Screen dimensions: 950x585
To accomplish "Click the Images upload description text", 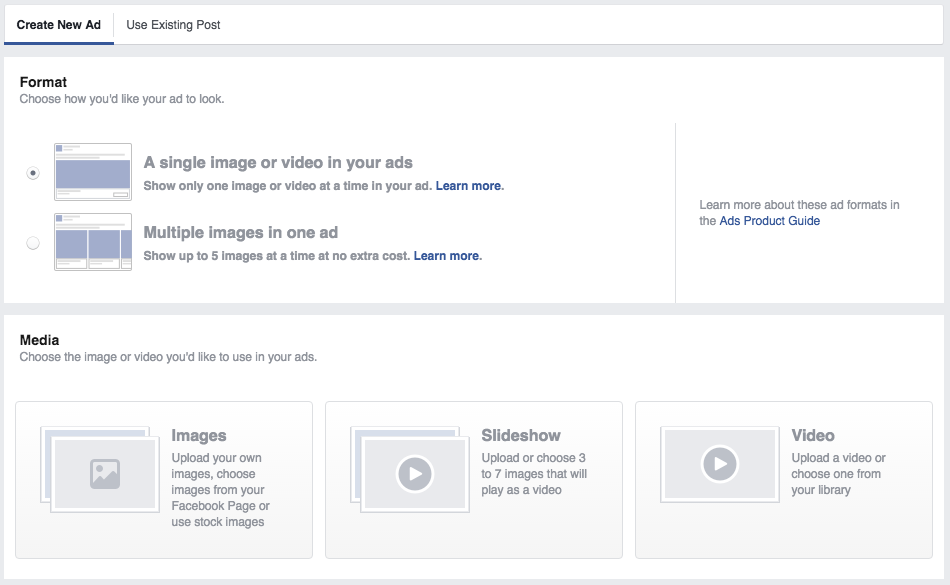I will point(220,490).
